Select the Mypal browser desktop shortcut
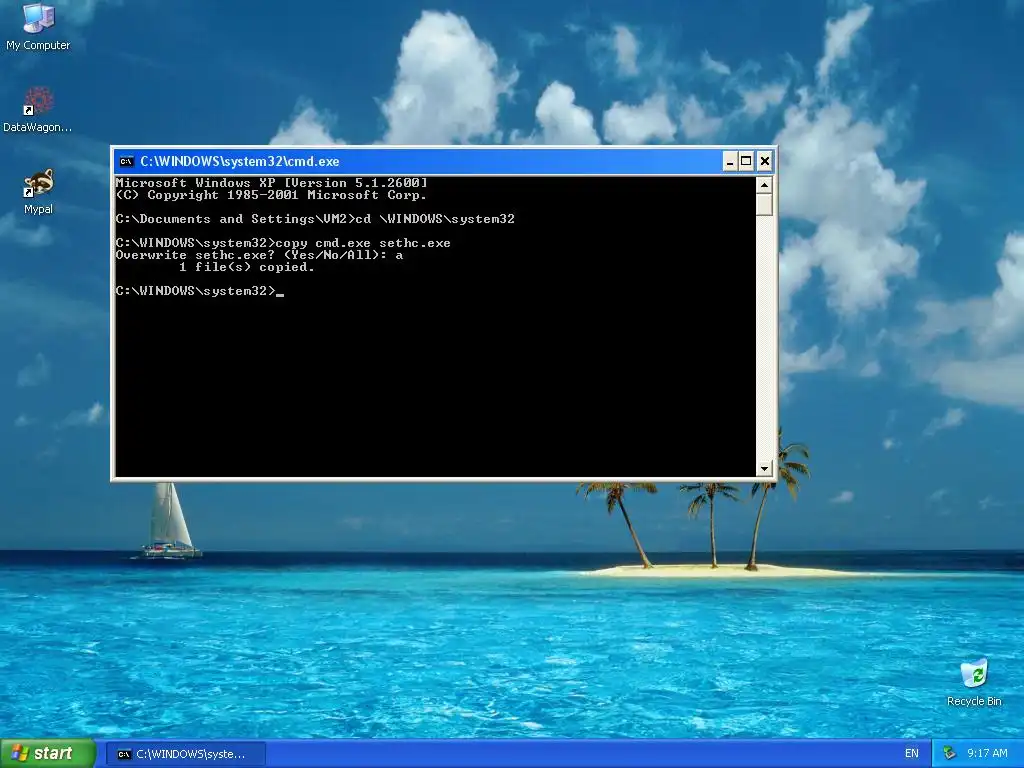This screenshot has height=768, width=1024. point(38,191)
